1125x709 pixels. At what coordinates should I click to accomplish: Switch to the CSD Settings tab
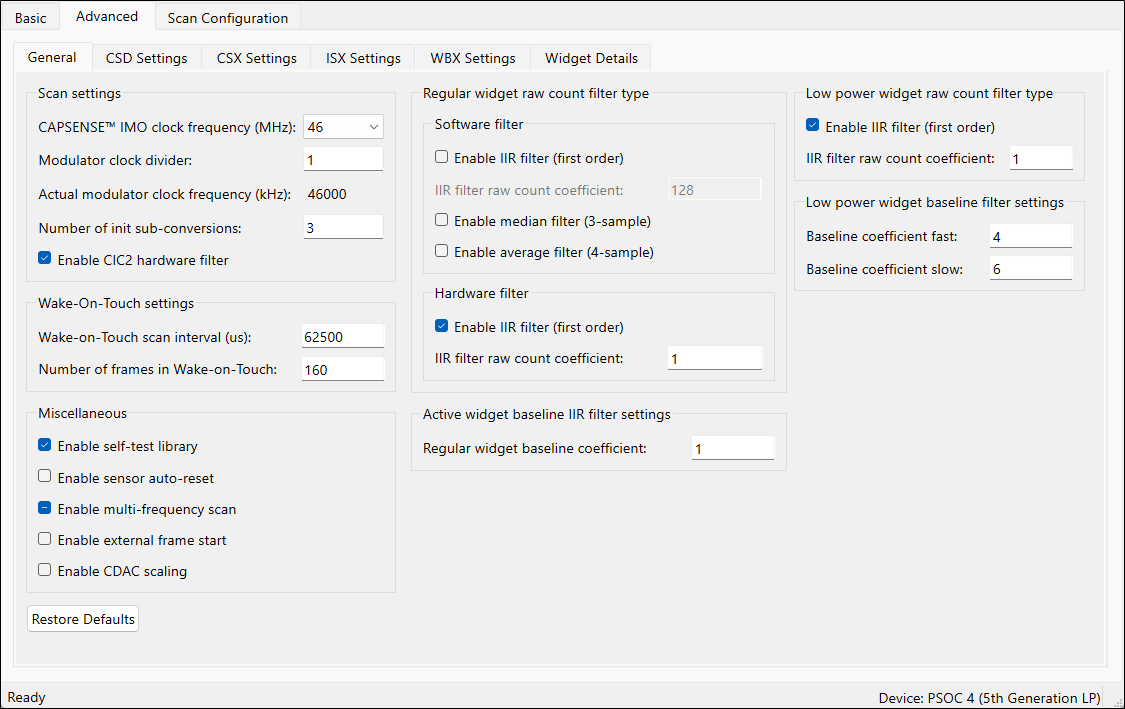(146, 58)
